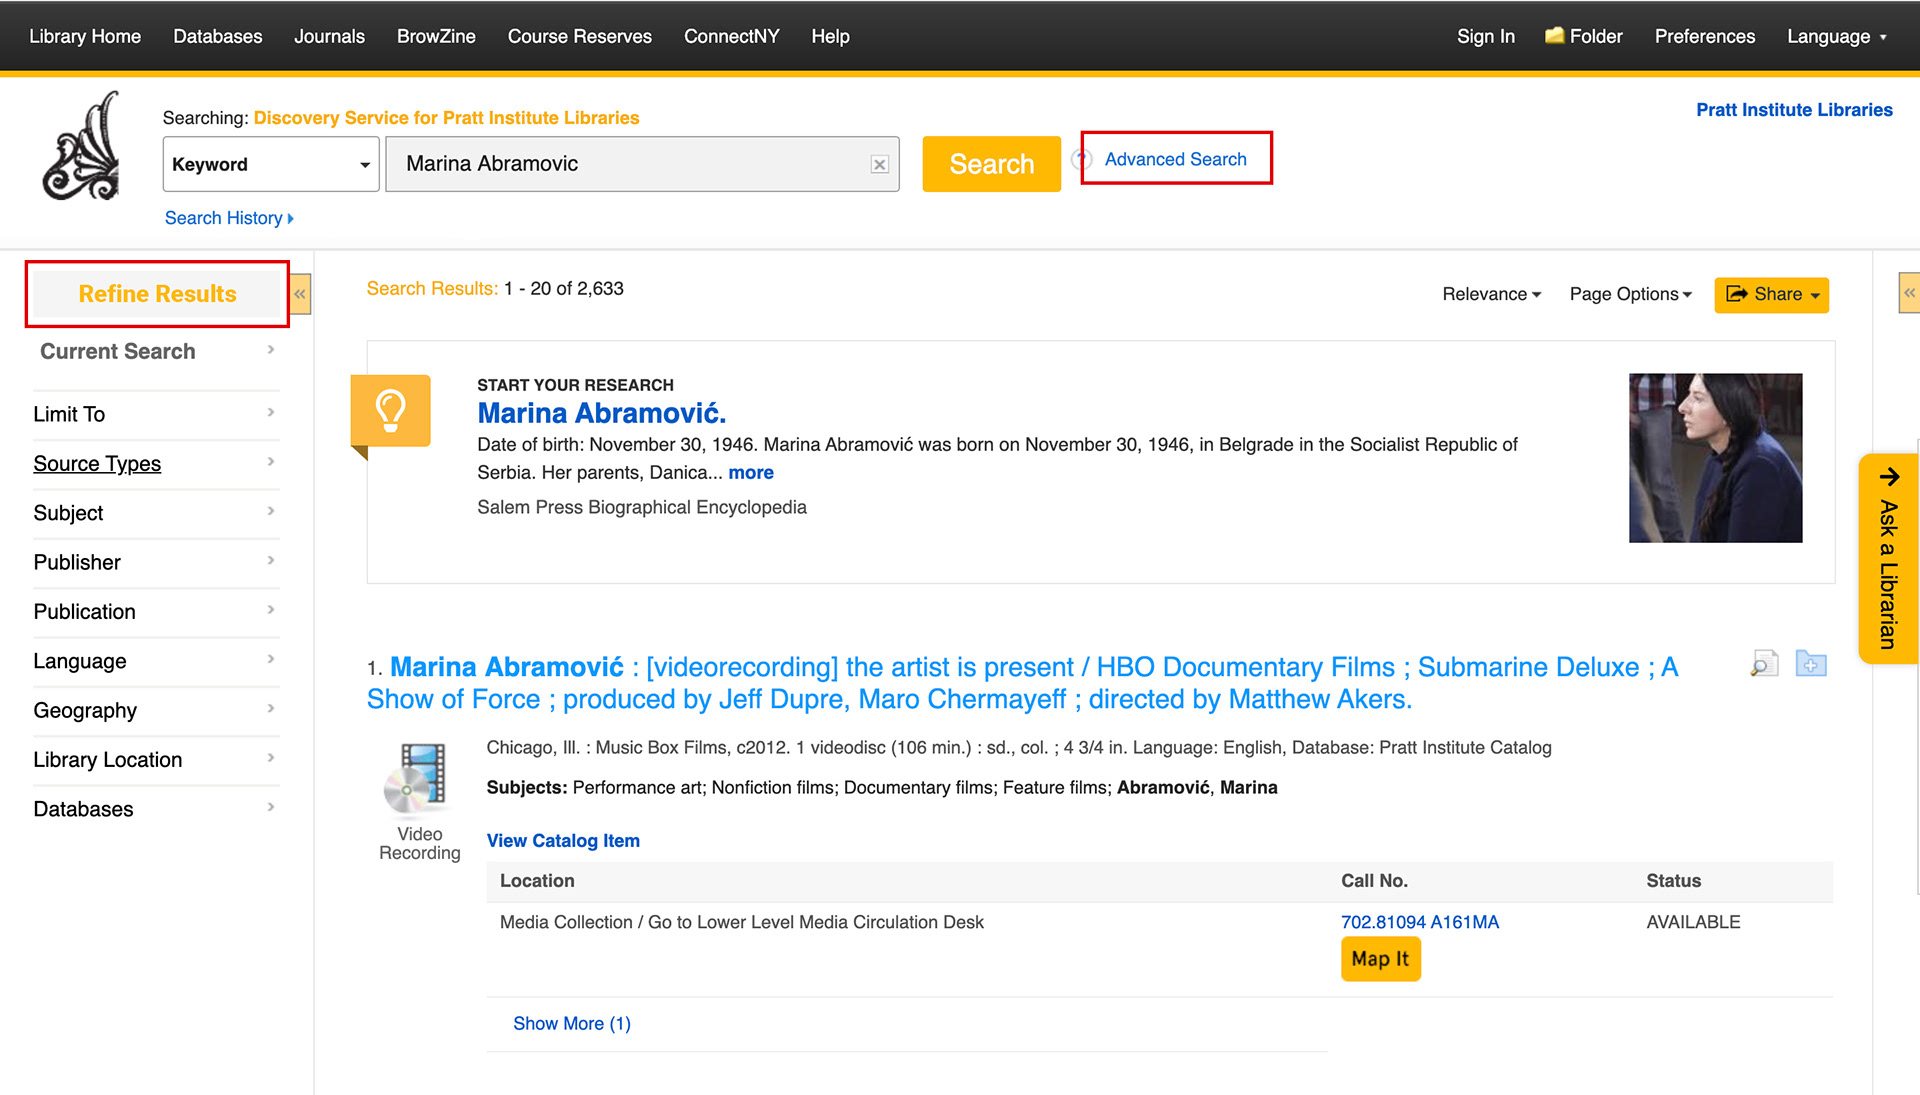Viewport: 1920px width, 1095px height.
Task: Open the Share dropdown button
Action: click(x=1772, y=294)
